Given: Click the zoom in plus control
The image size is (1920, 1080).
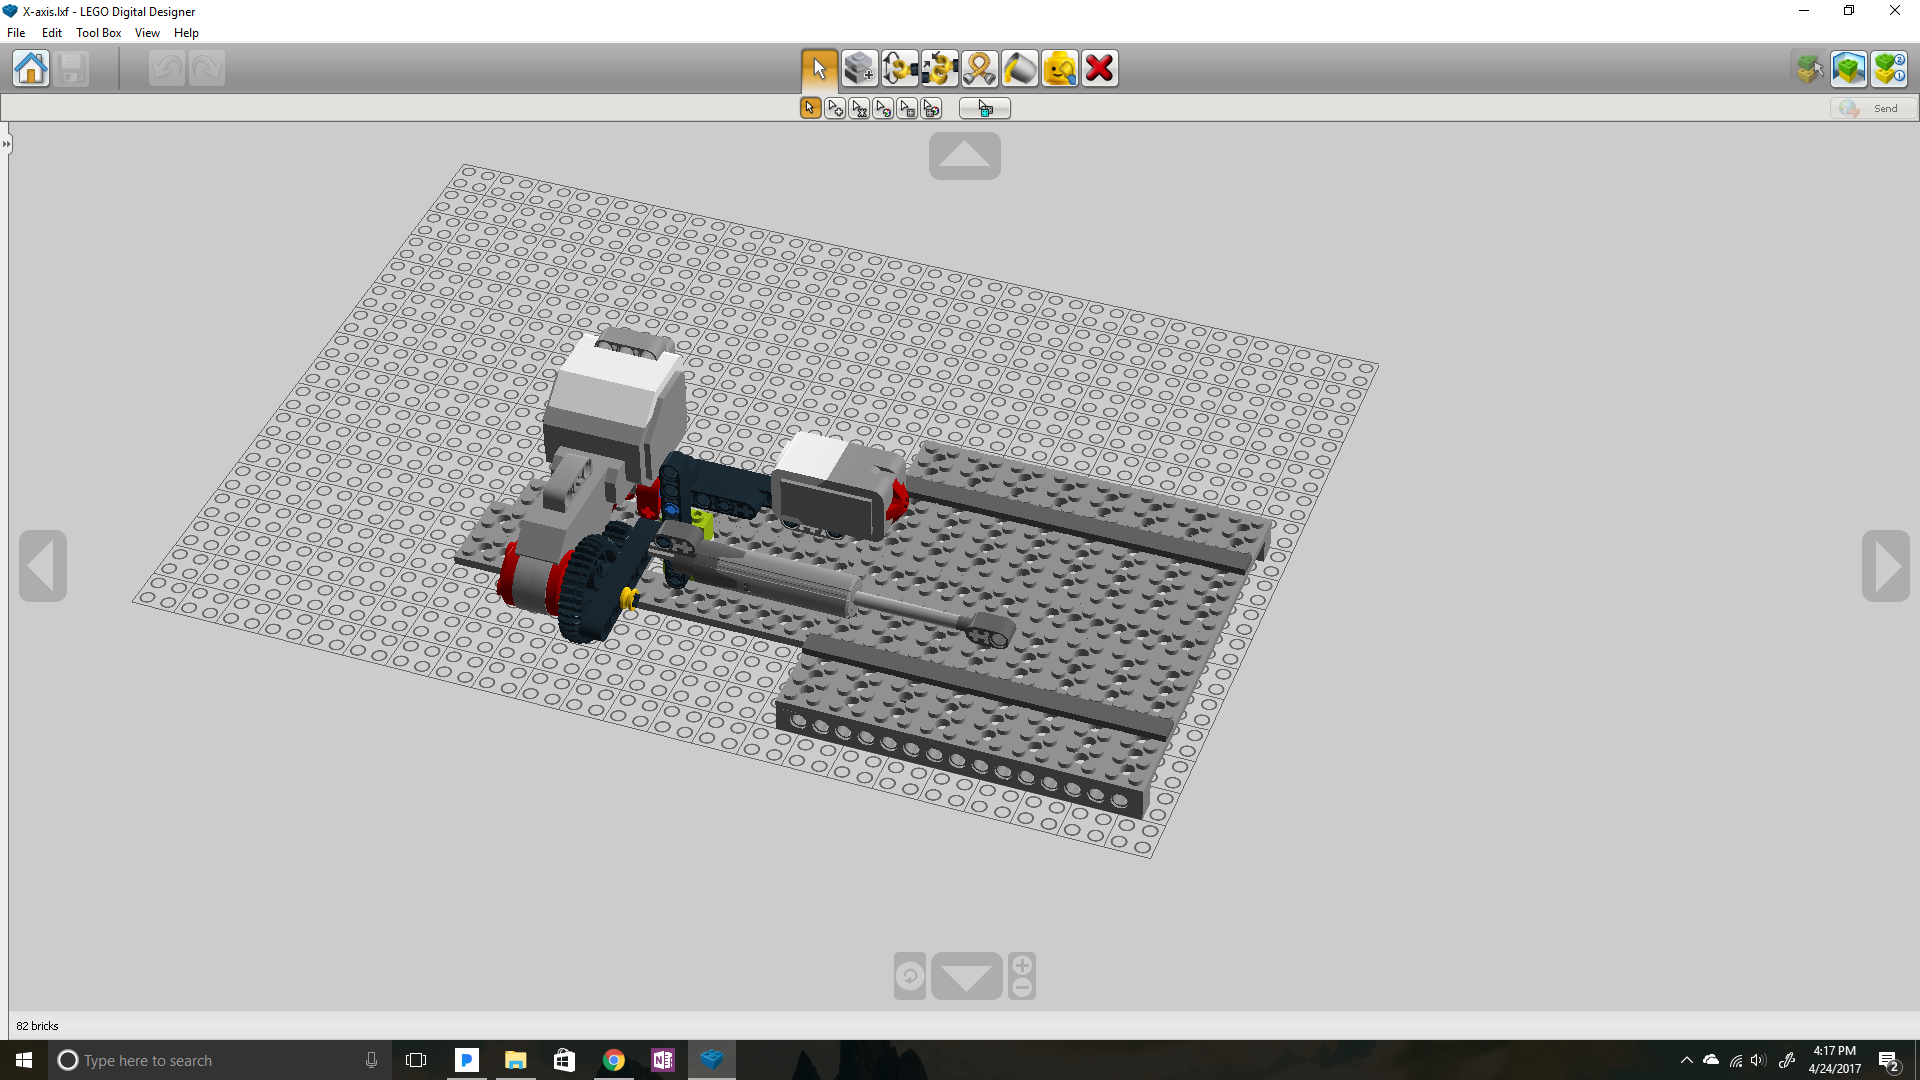Looking at the screenshot, I should click(1021, 964).
